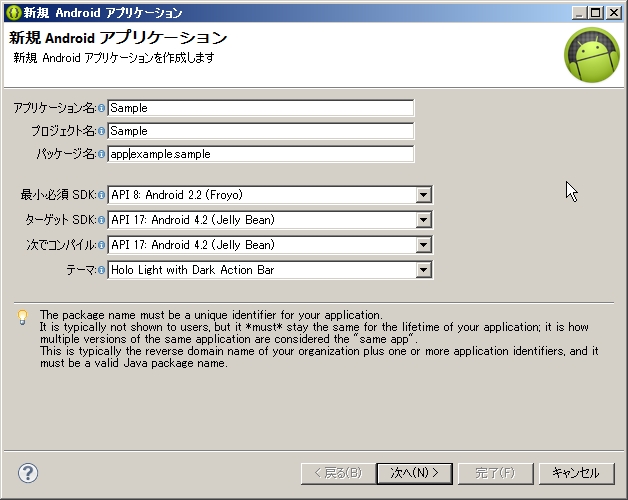Viewport: 628px width, 500px height.
Task: Click the キャンセル button
Action: pos(576,474)
